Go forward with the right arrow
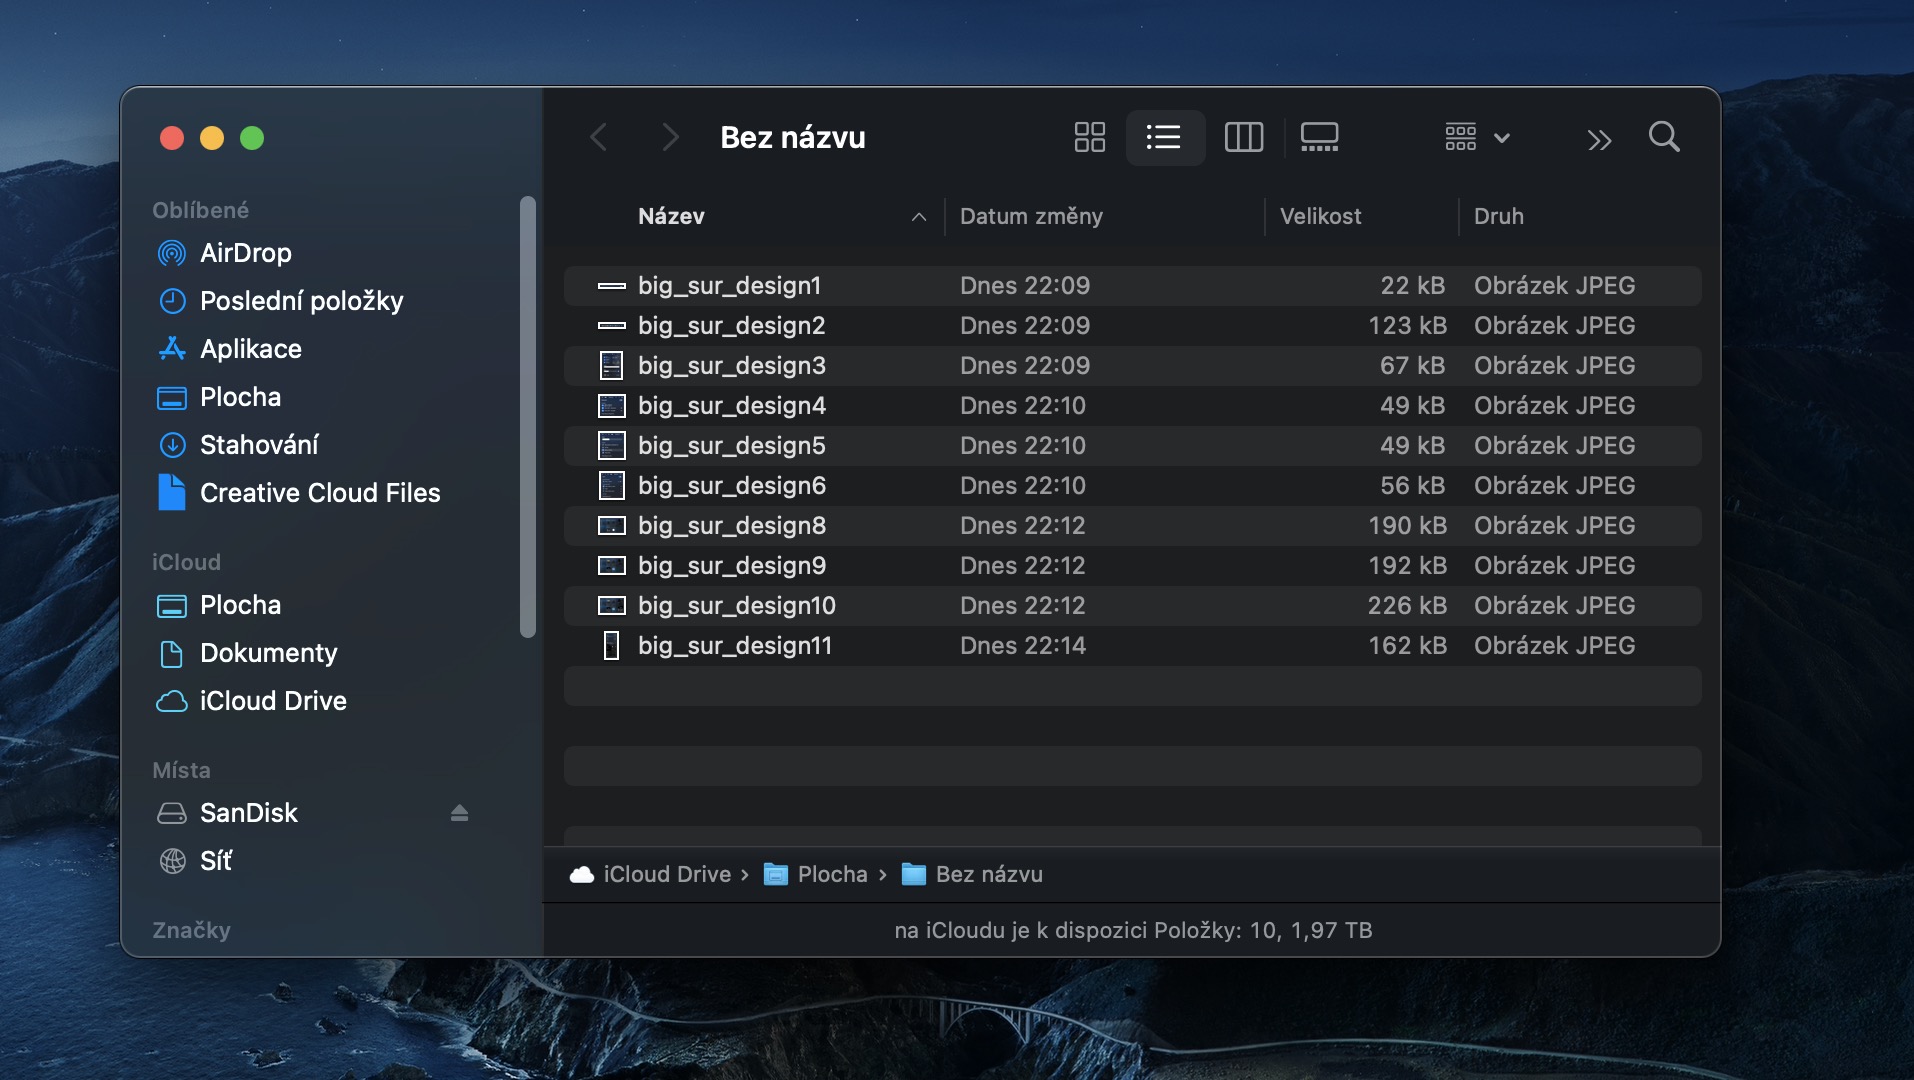Viewport: 1914px width, 1080px height. 670,137
